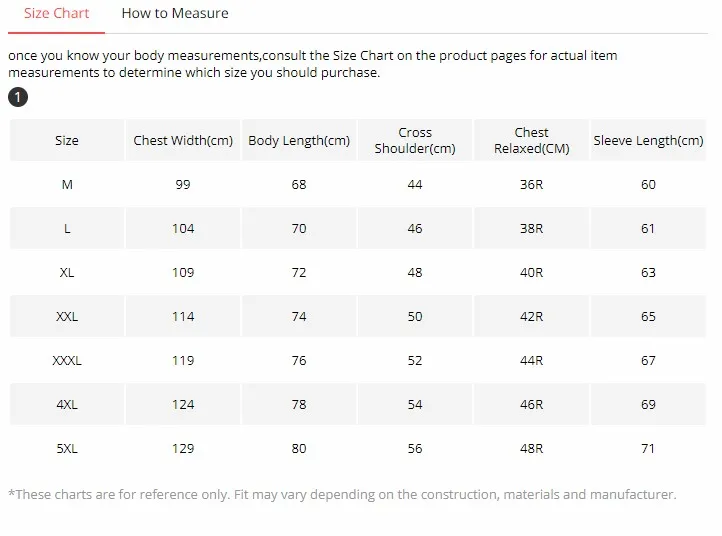This screenshot has height=536, width=722.
Task: Click the Size column header
Action: (x=67, y=141)
